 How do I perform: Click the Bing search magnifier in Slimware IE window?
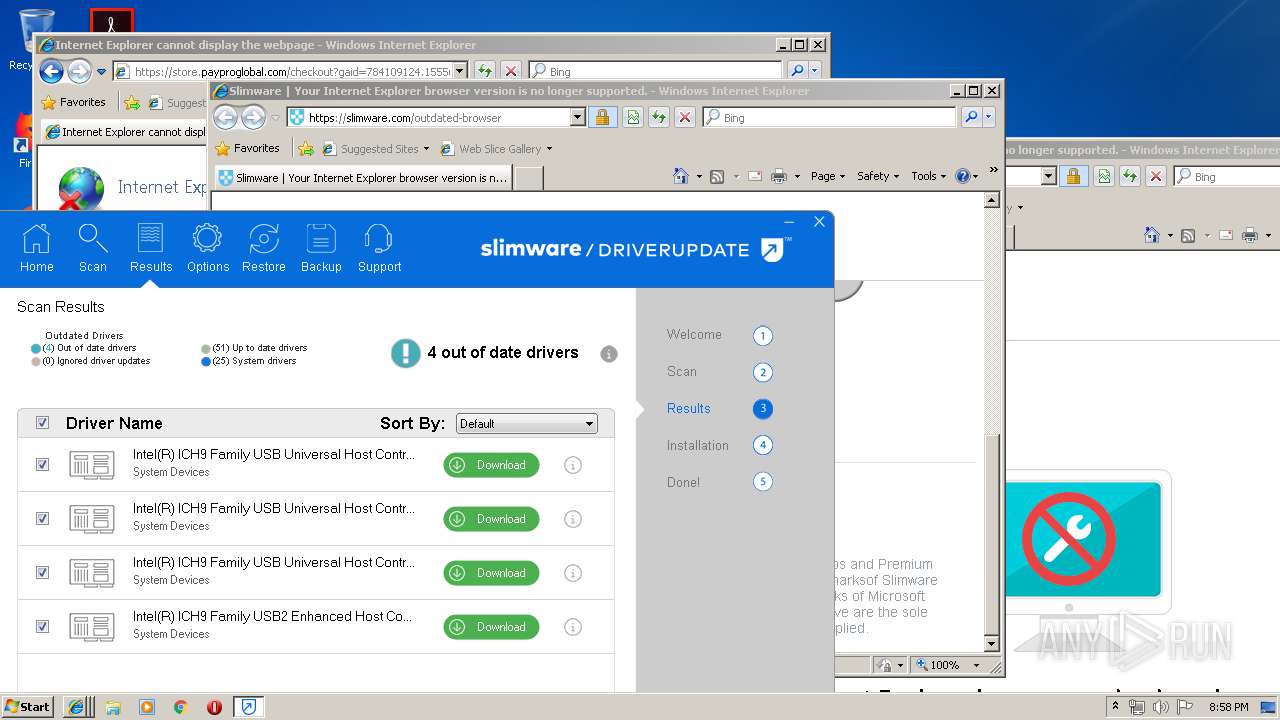pyautogui.click(x=970, y=118)
